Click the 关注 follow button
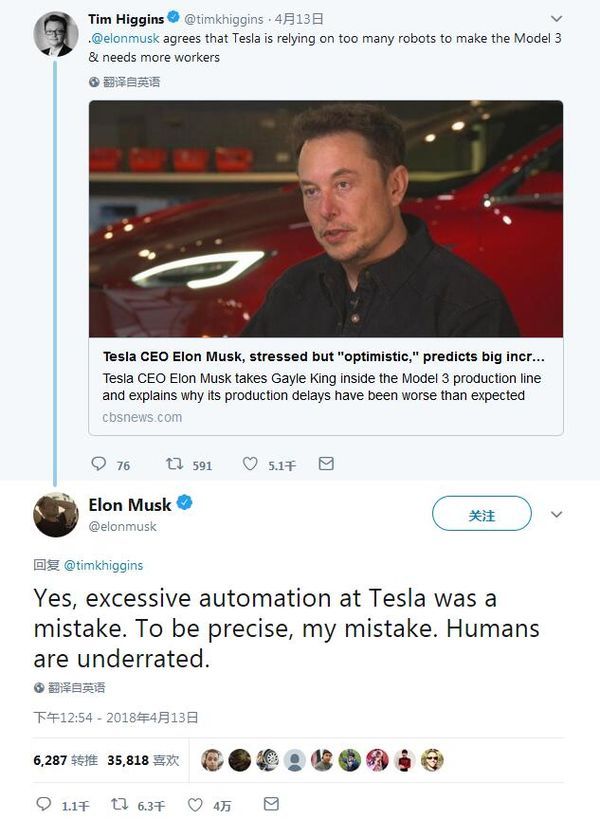This screenshot has width=600, height=837. coord(481,514)
